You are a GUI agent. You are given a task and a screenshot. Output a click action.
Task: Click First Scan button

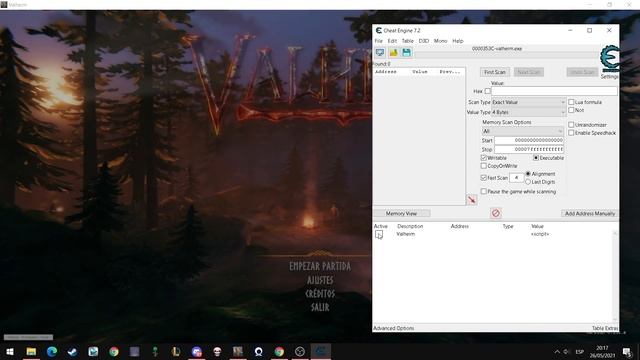(x=495, y=72)
